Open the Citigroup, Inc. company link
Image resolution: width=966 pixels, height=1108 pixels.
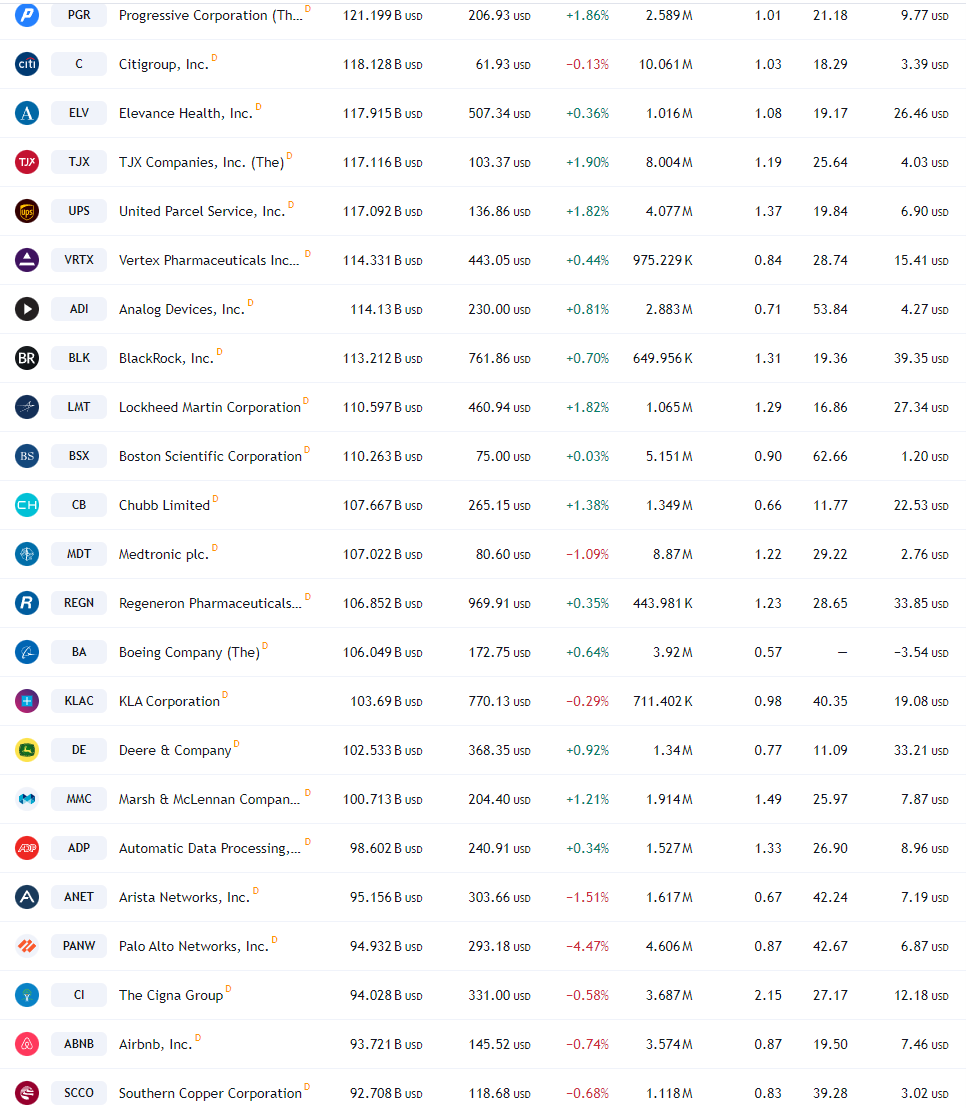(164, 65)
